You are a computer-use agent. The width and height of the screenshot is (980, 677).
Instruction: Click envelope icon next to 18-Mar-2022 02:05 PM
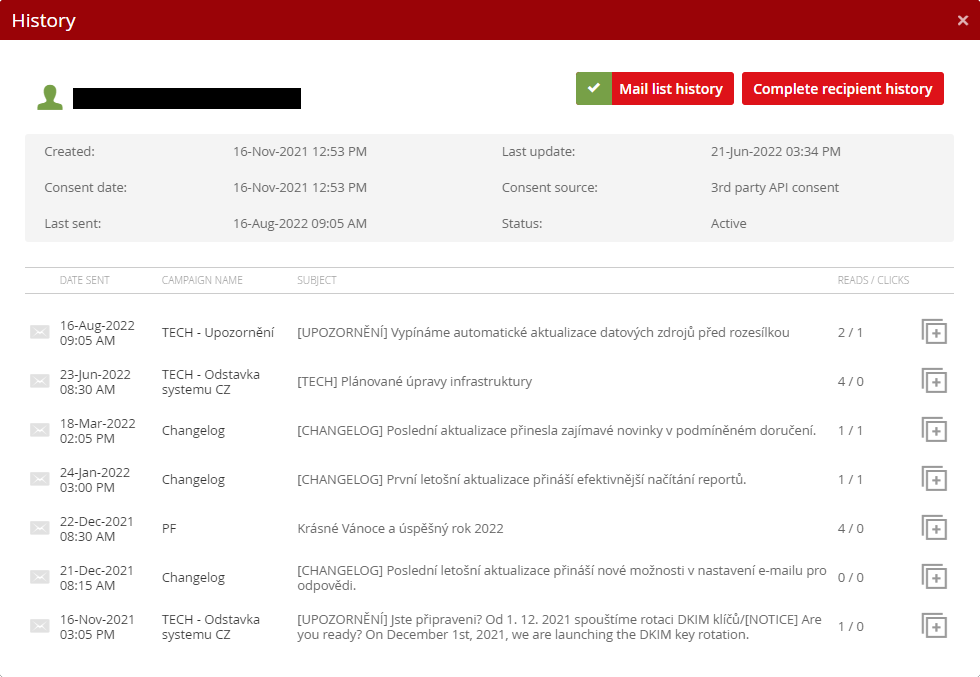40,430
